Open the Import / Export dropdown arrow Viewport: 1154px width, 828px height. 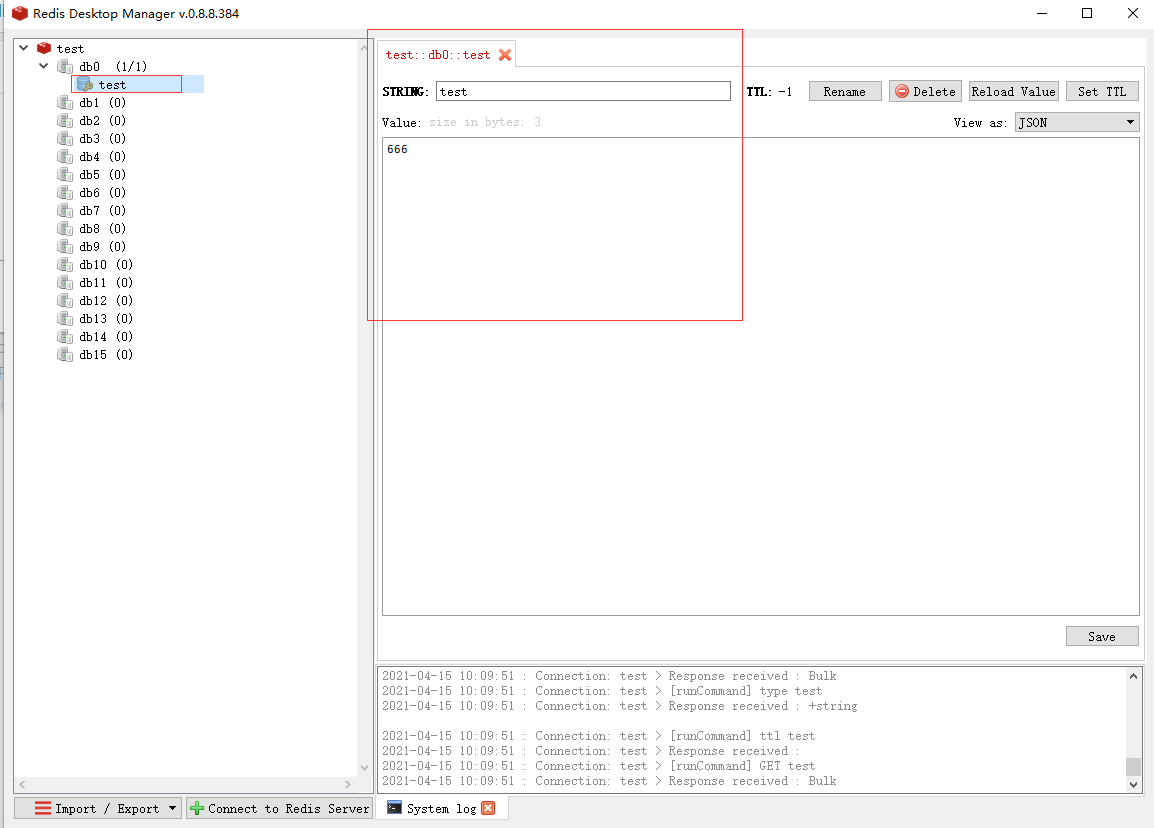click(170, 808)
